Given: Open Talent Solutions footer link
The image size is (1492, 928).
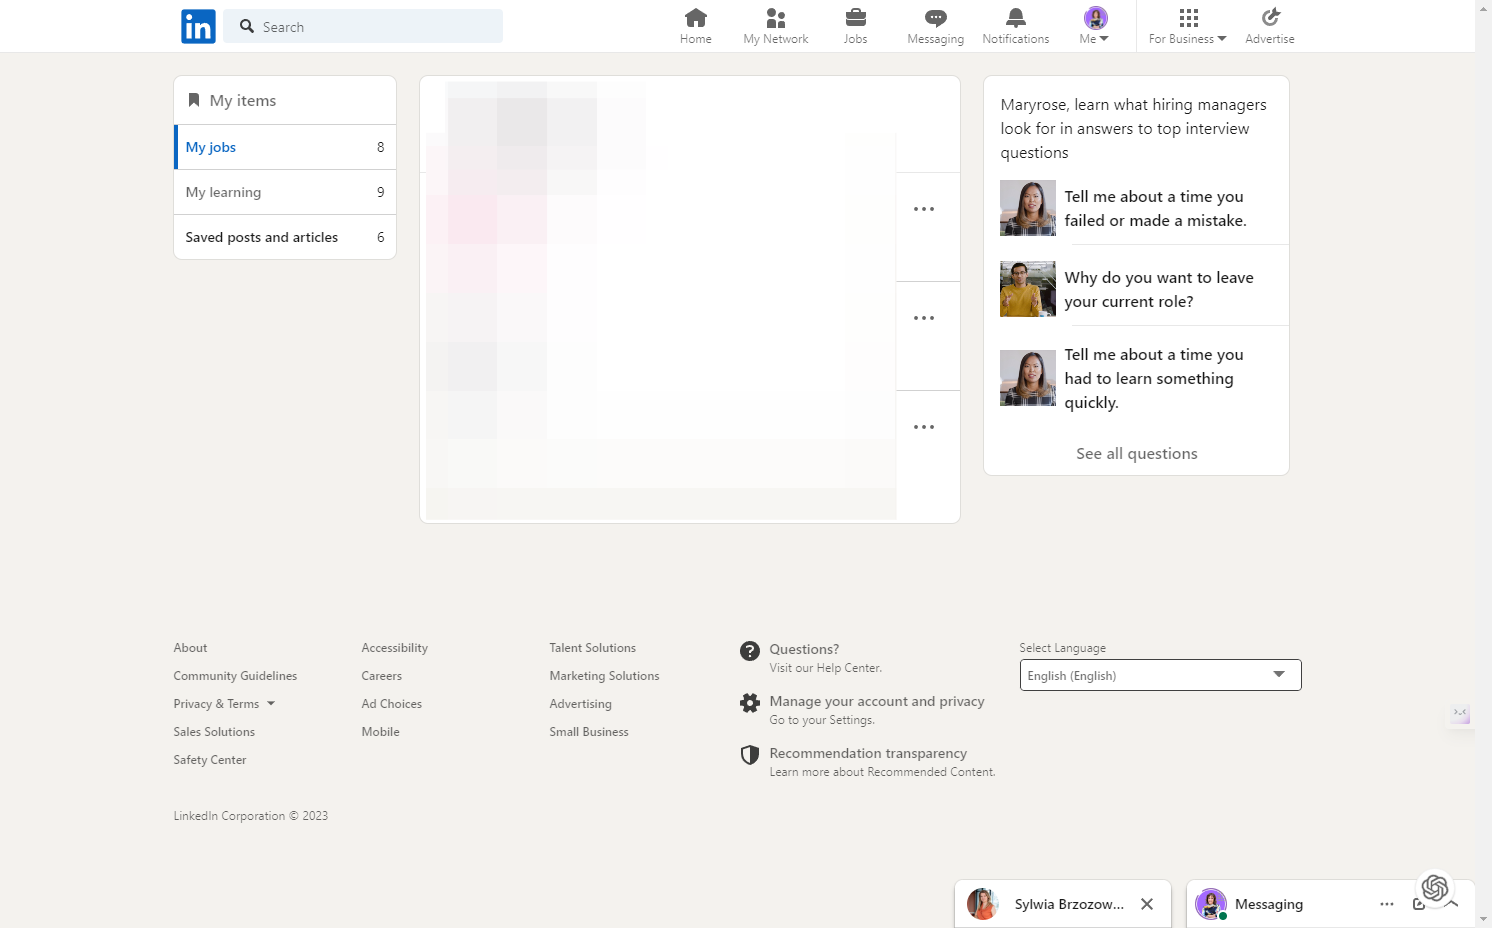Looking at the screenshot, I should (x=593, y=648).
